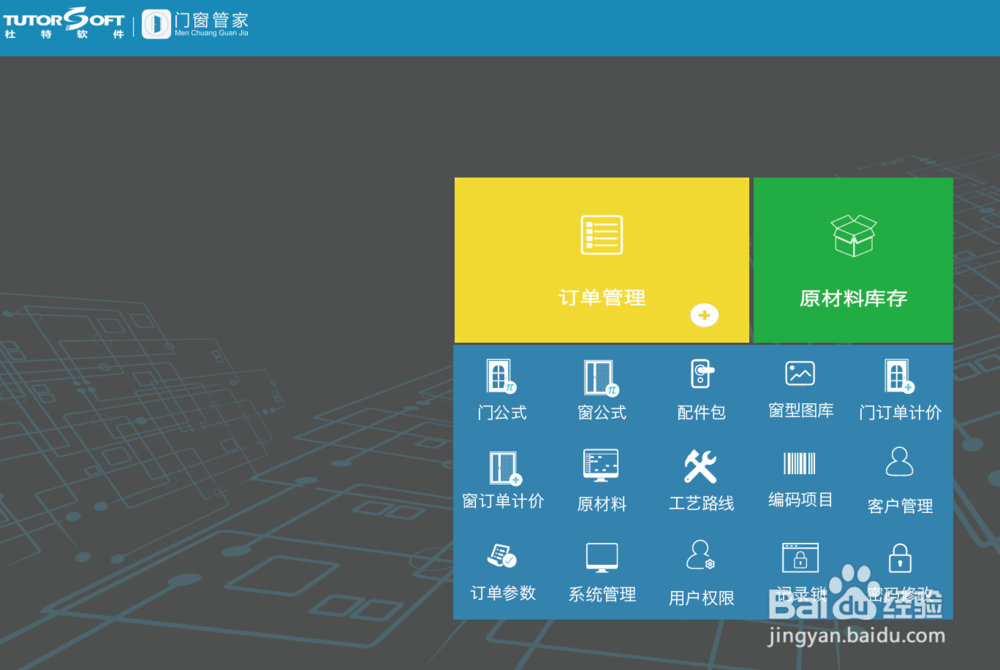Screen dimensions: 1000x670
Task: Open the 窗型图库 image gallery icon
Action: click(x=800, y=374)
